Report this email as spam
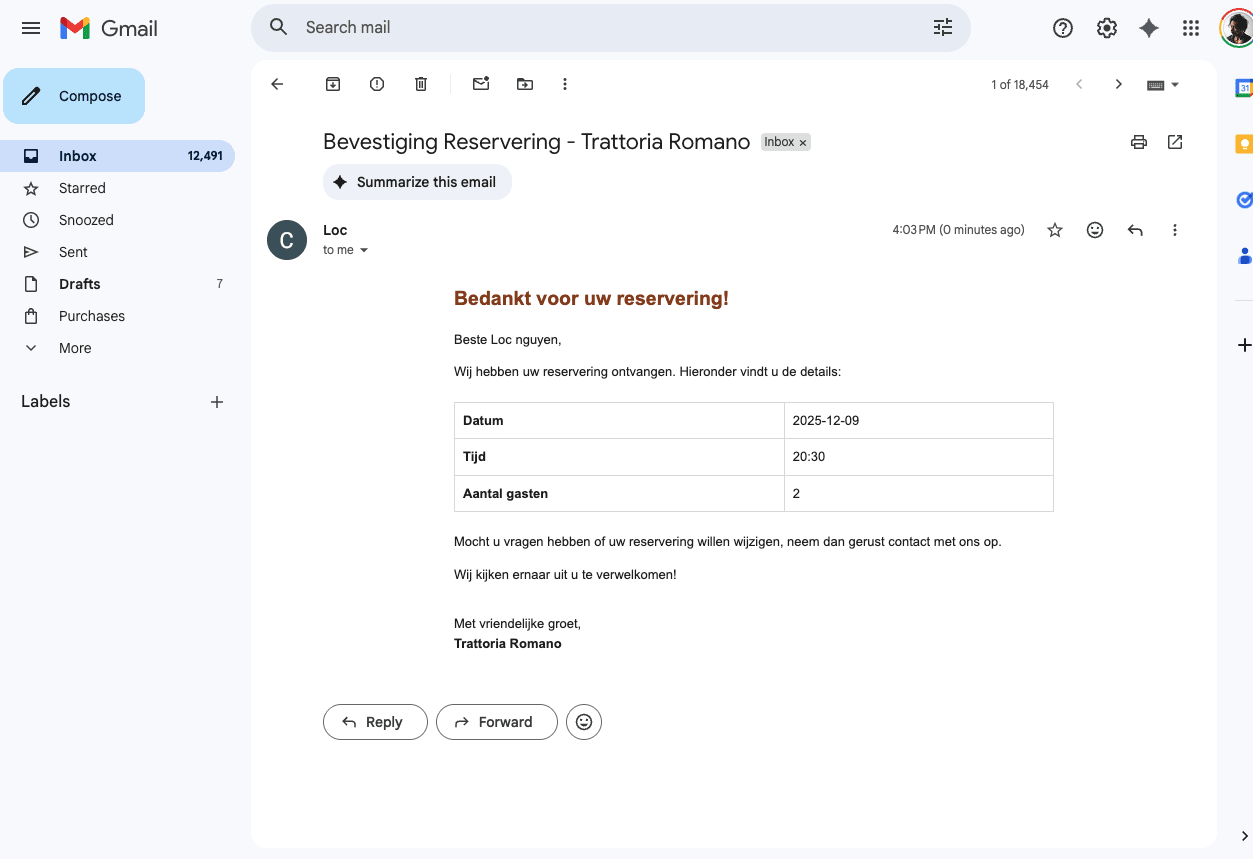The image size is (1253, 859). [x=376, y=84]
